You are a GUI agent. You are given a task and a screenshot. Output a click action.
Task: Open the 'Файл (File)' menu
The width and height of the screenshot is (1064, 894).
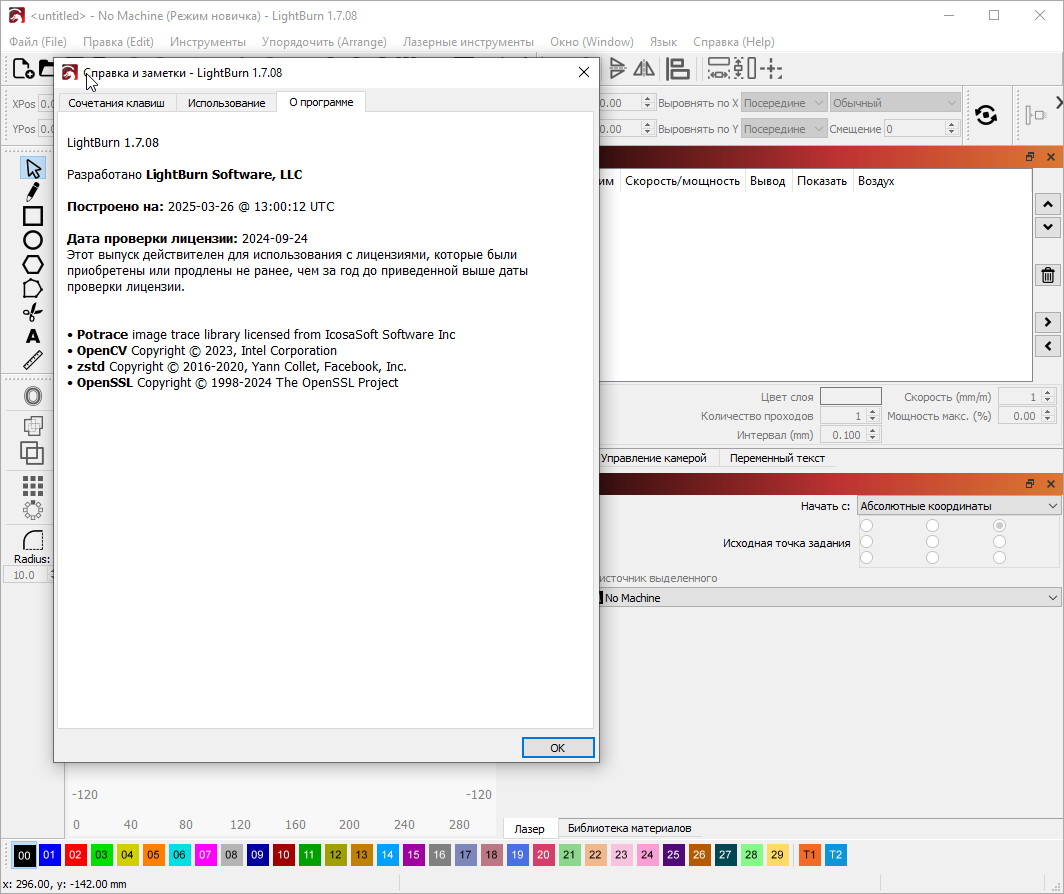tap(38, 42)
